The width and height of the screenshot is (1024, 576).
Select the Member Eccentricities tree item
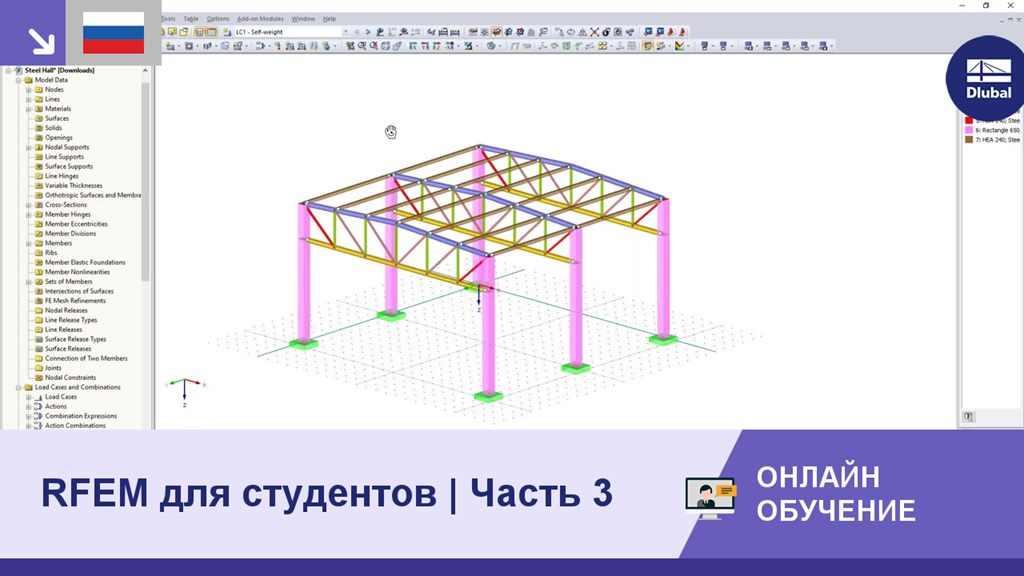pos(76,224)
